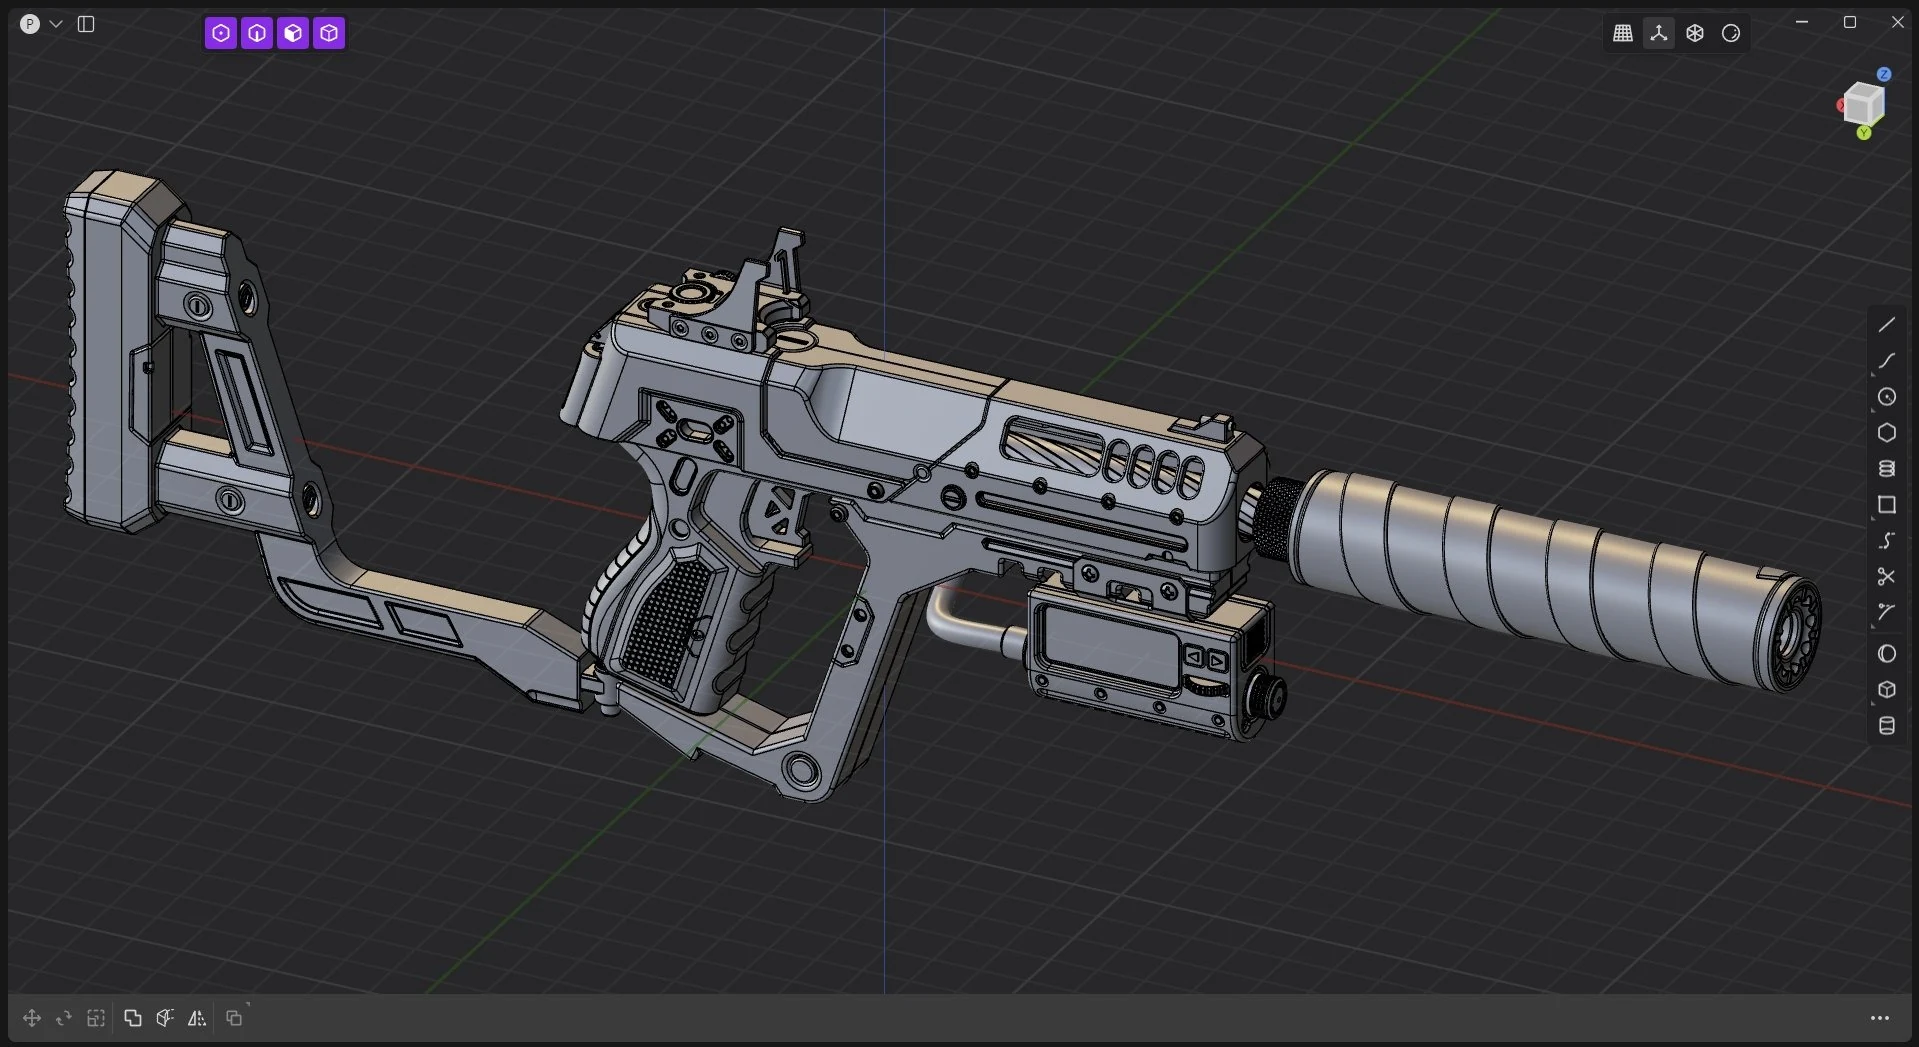The width and height of the screenshot is (1919, 1047).
Task: Expand the dropdown arrow beside the app logo
Action: point(56,24)
